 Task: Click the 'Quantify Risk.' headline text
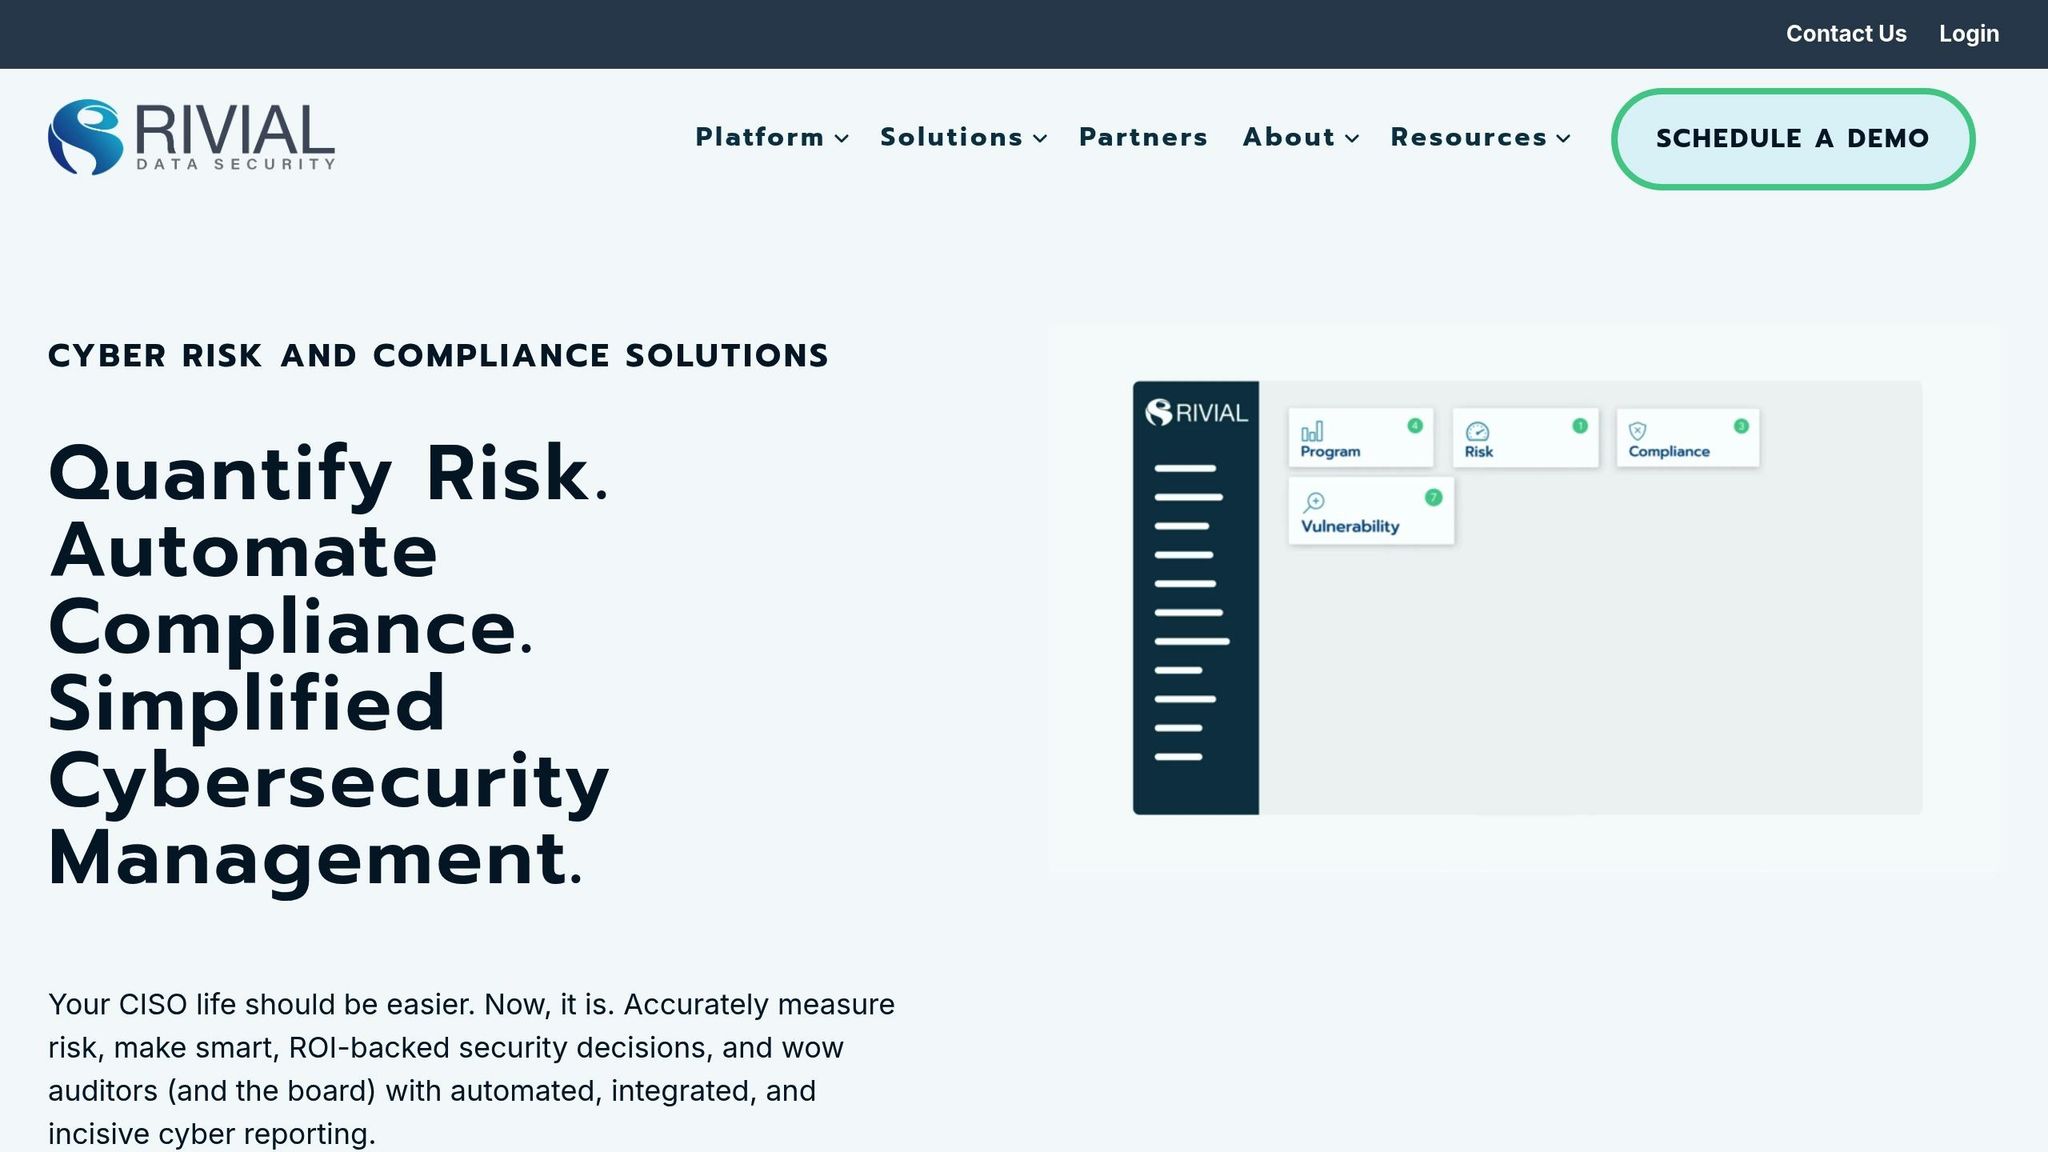pyautogui.click(x=329, y=473)
